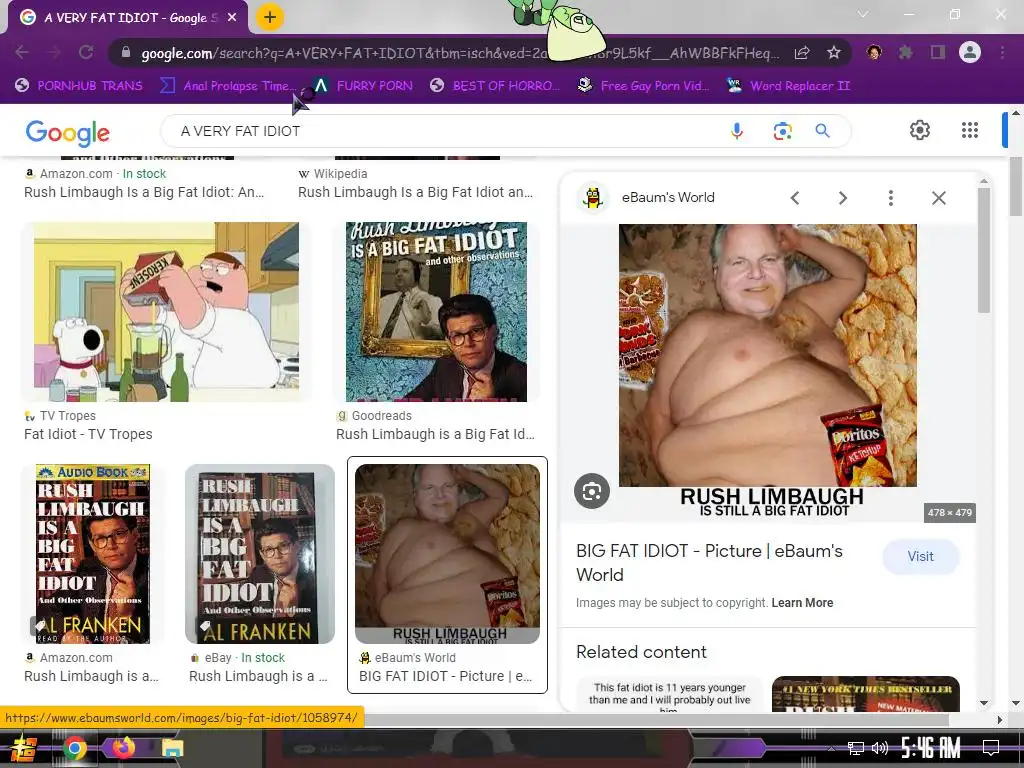Image resolution: width=1024 pixels, height=768 pixels.
Task: Search by image with the Lens camera icon
Action: (782, 131)
